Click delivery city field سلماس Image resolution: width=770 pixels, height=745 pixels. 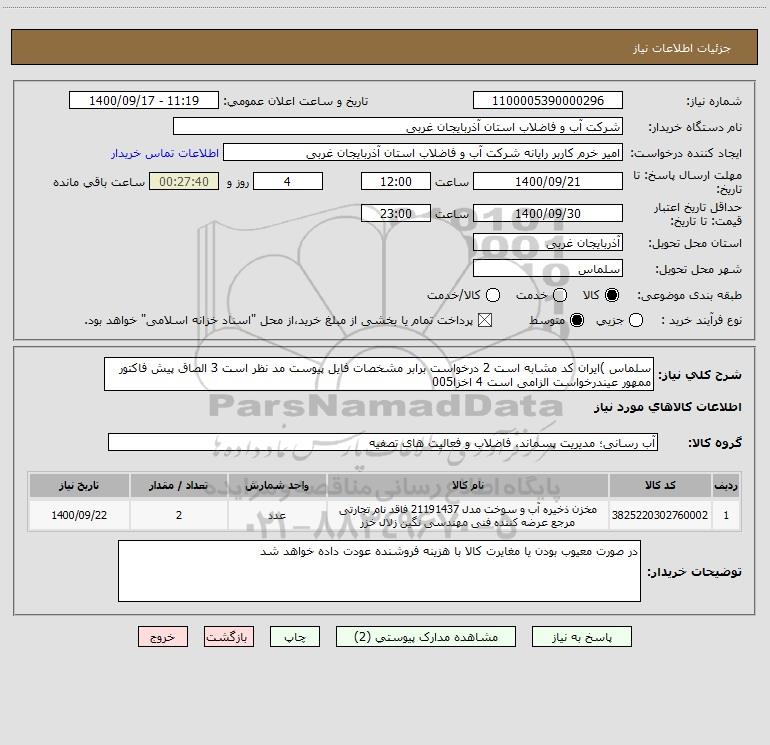pyautogui.click(x=548, y=268)
